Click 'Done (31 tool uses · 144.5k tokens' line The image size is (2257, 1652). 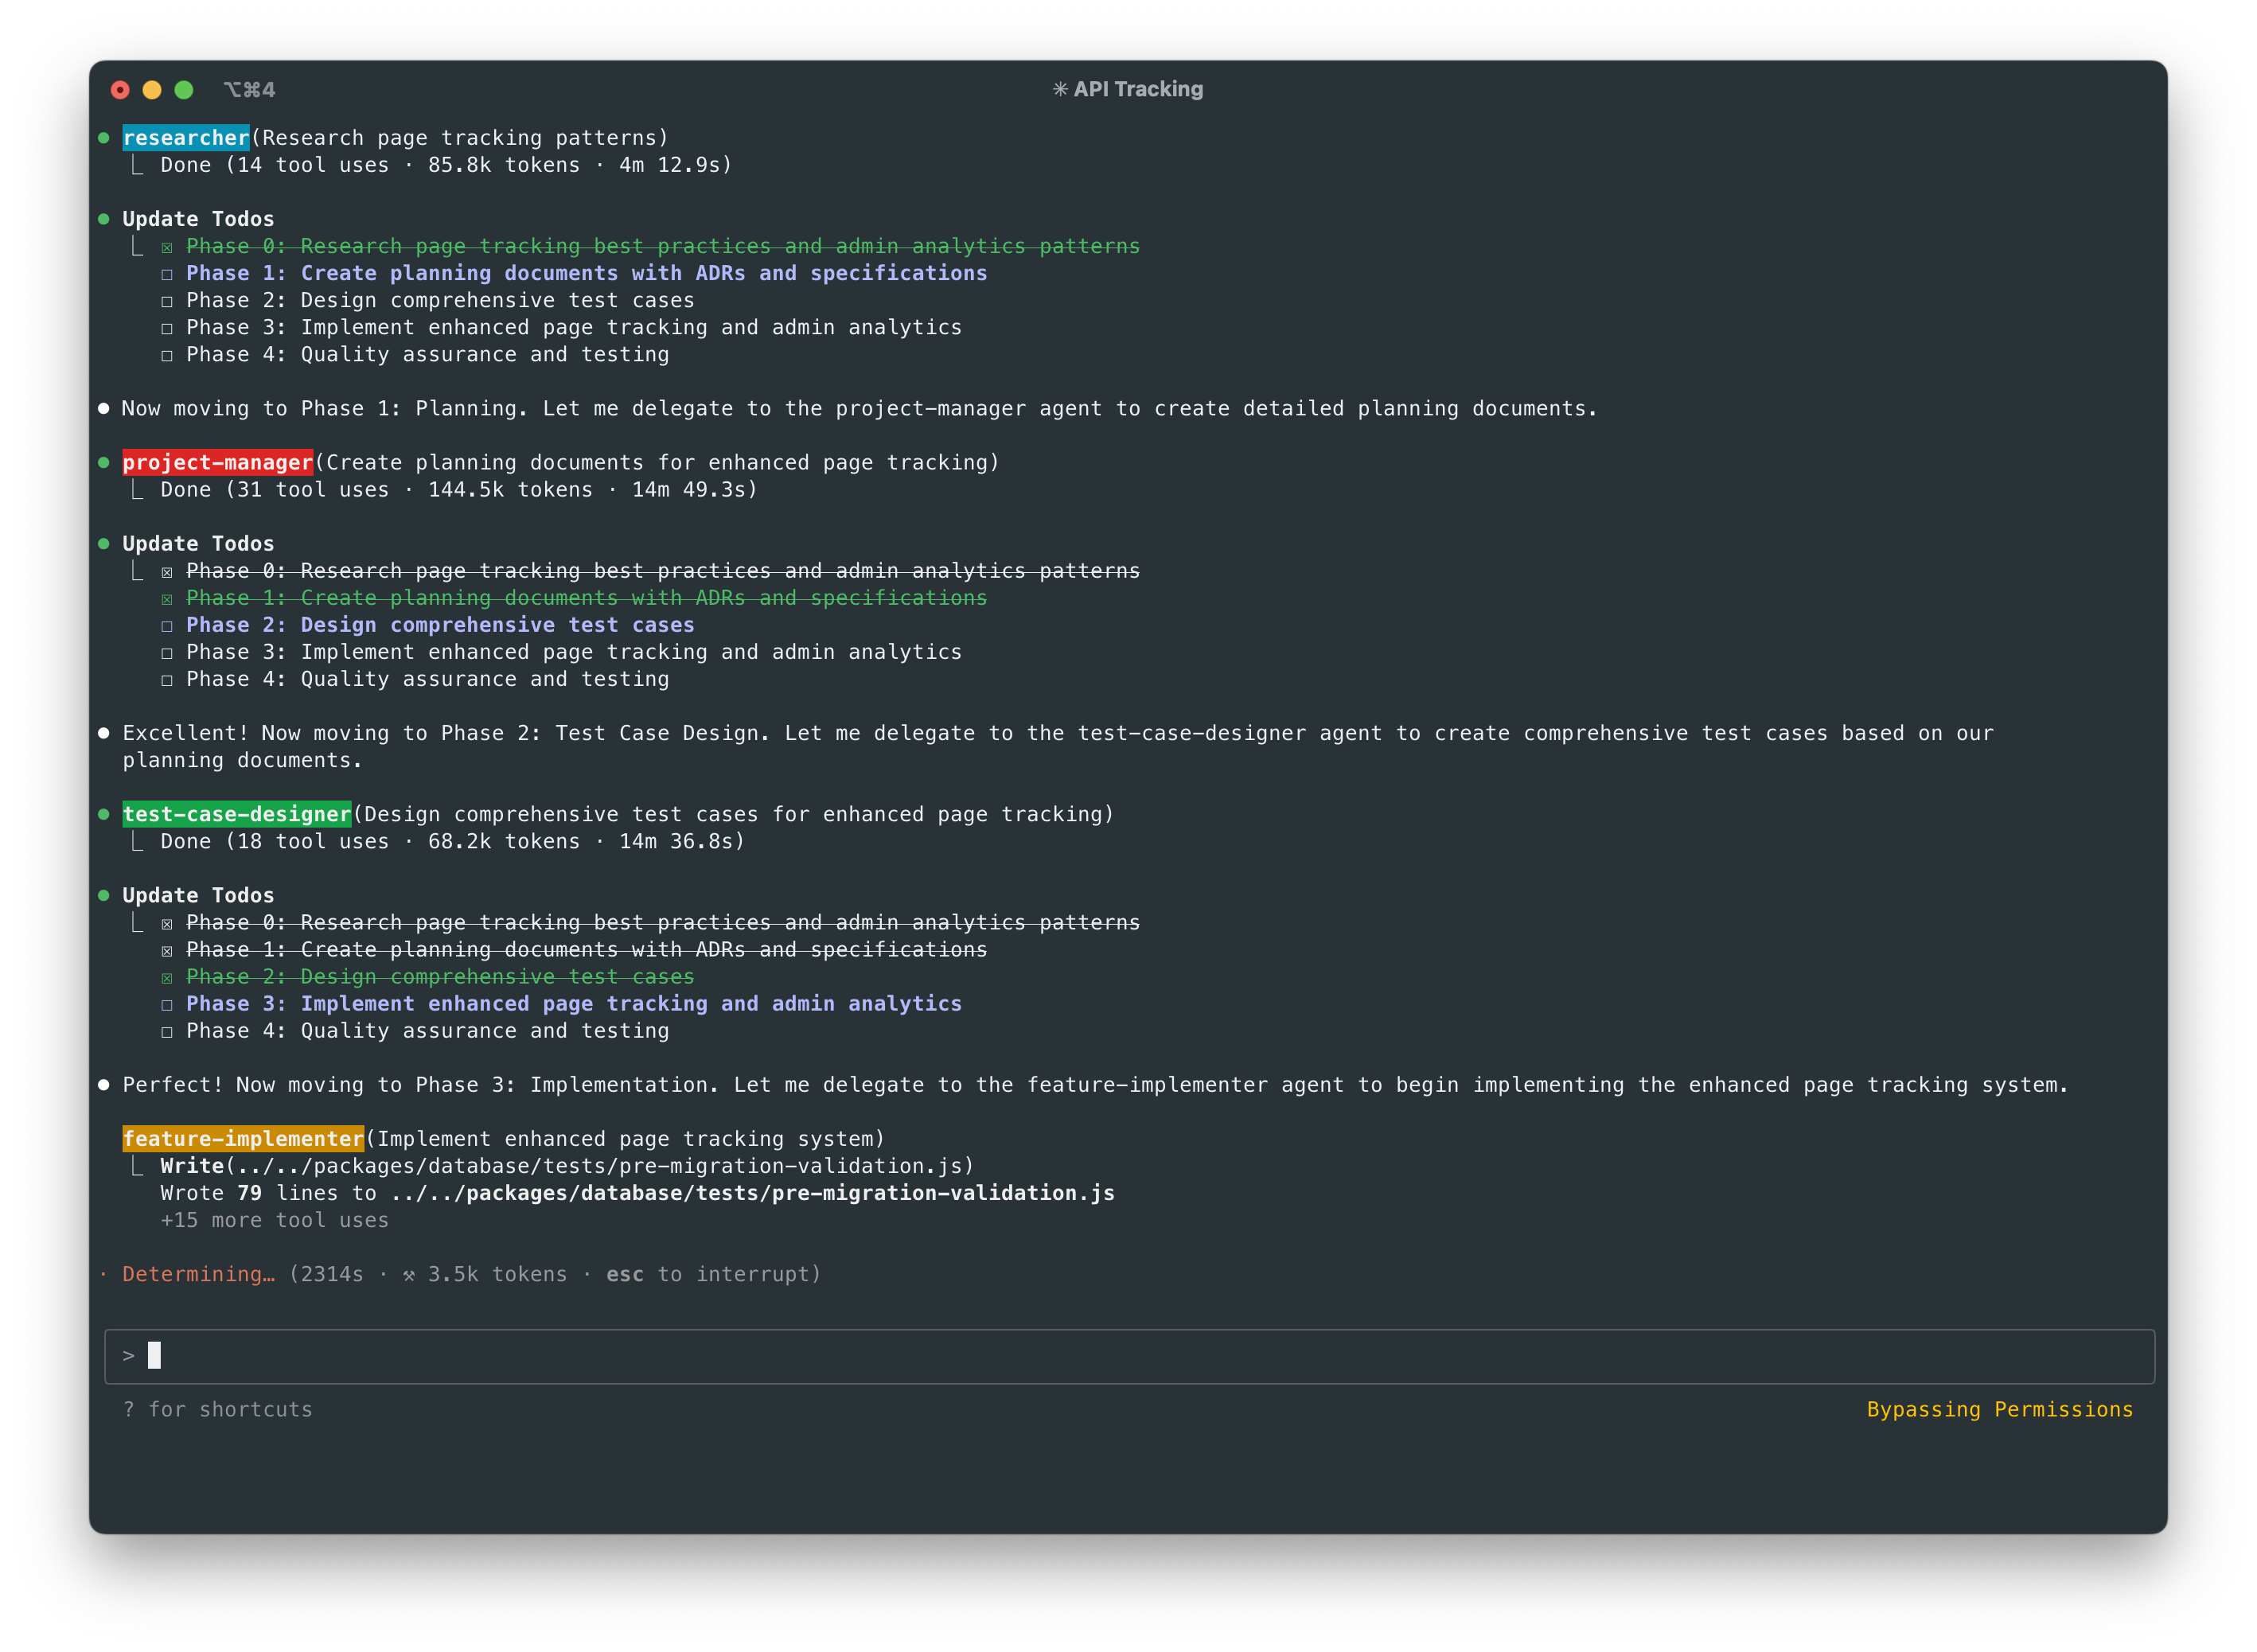click(x=459, y=490)
